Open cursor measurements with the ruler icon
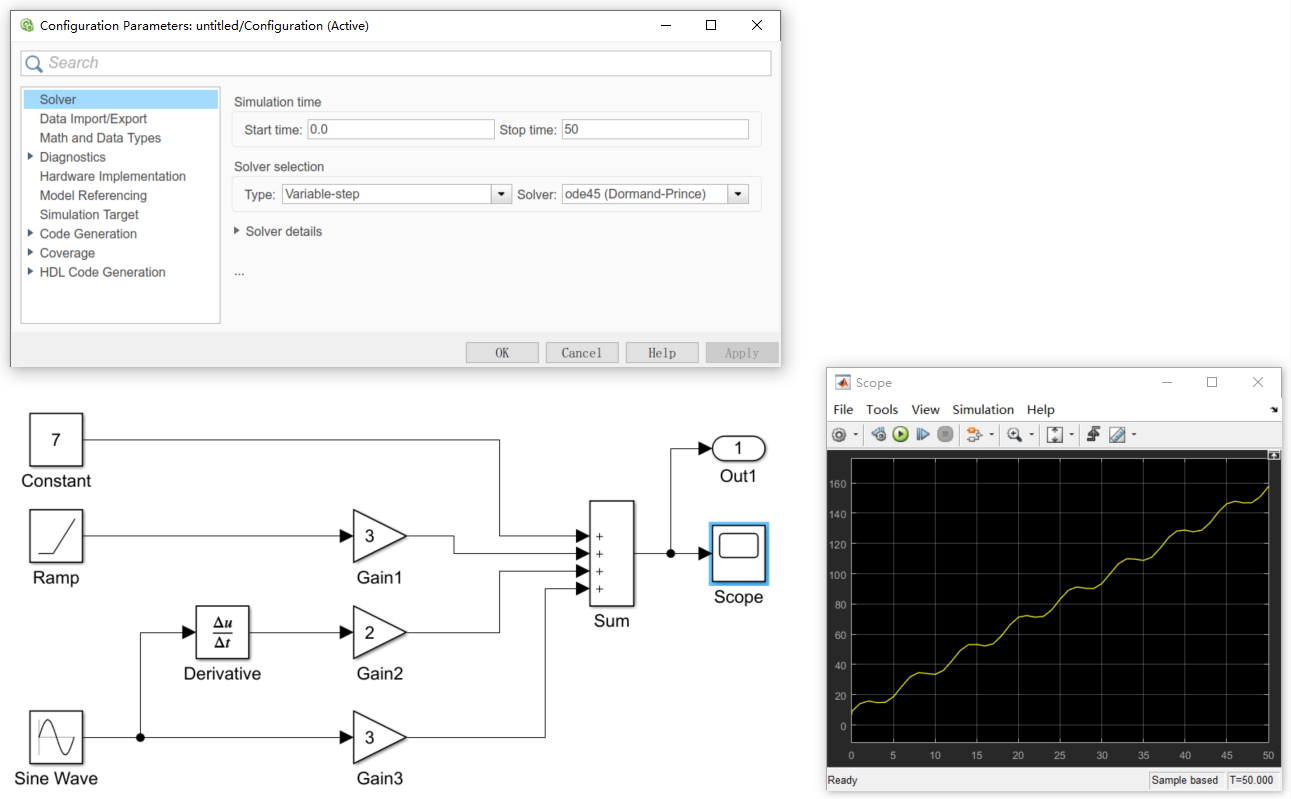The height and width of the screenshot is (799, 1291). tap(1116, 434)
